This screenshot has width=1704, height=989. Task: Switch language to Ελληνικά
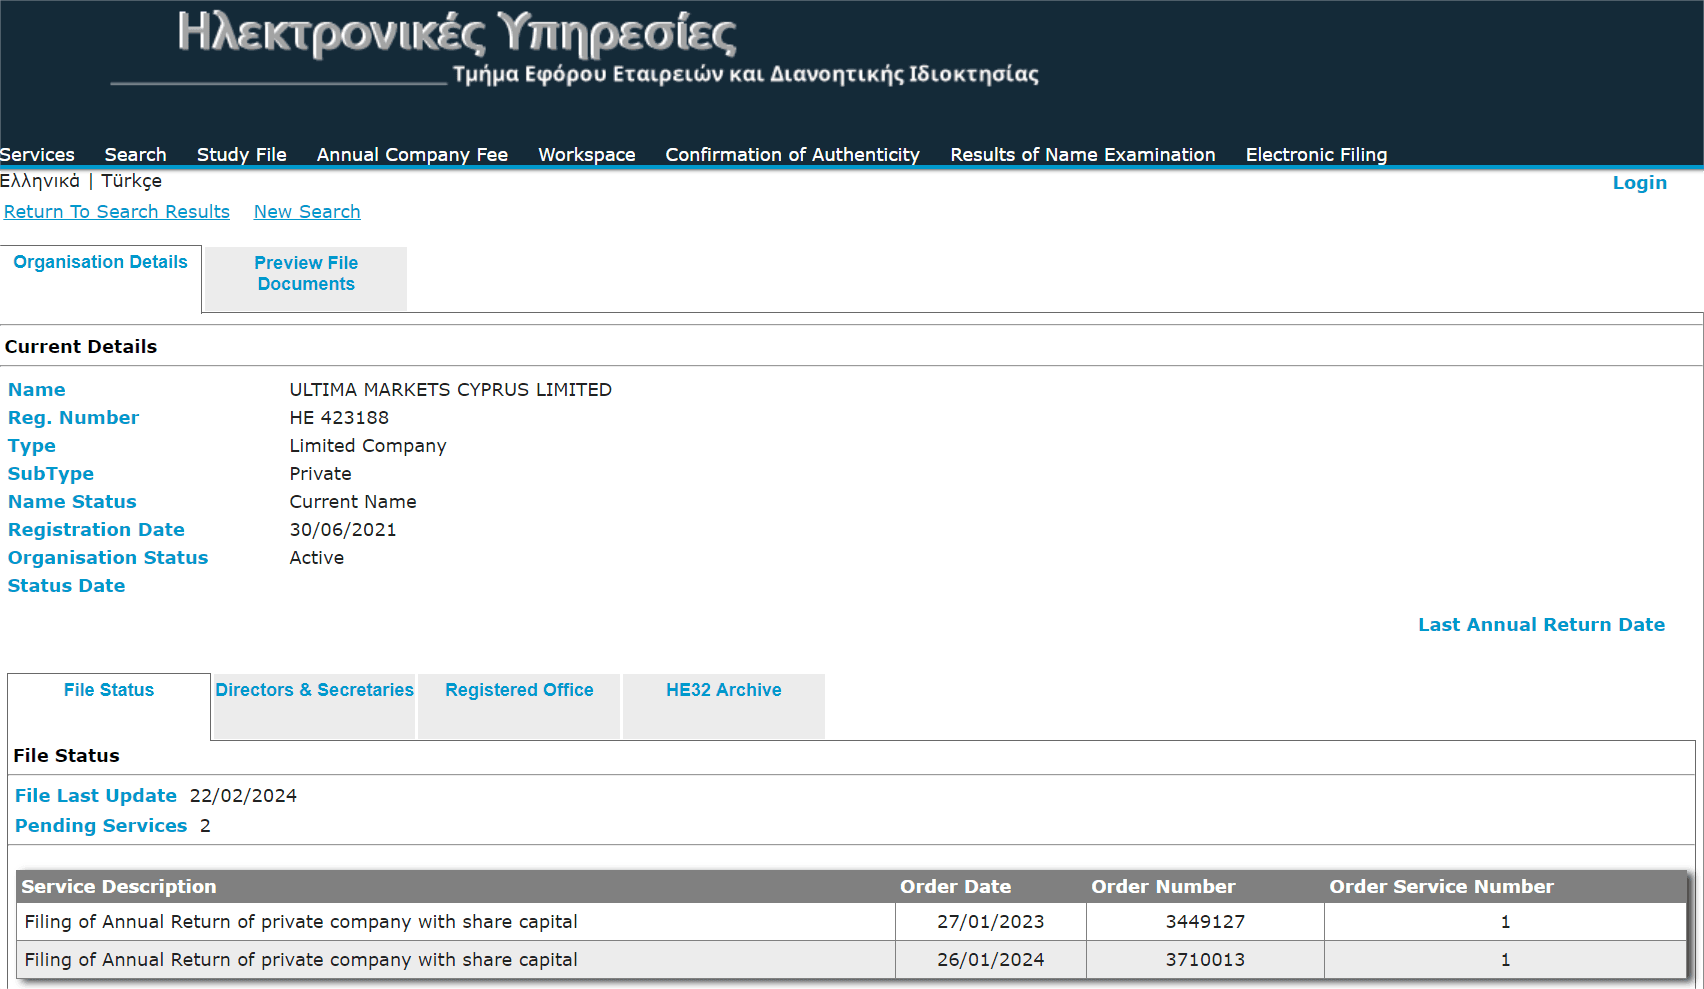[x=40, y=181]
